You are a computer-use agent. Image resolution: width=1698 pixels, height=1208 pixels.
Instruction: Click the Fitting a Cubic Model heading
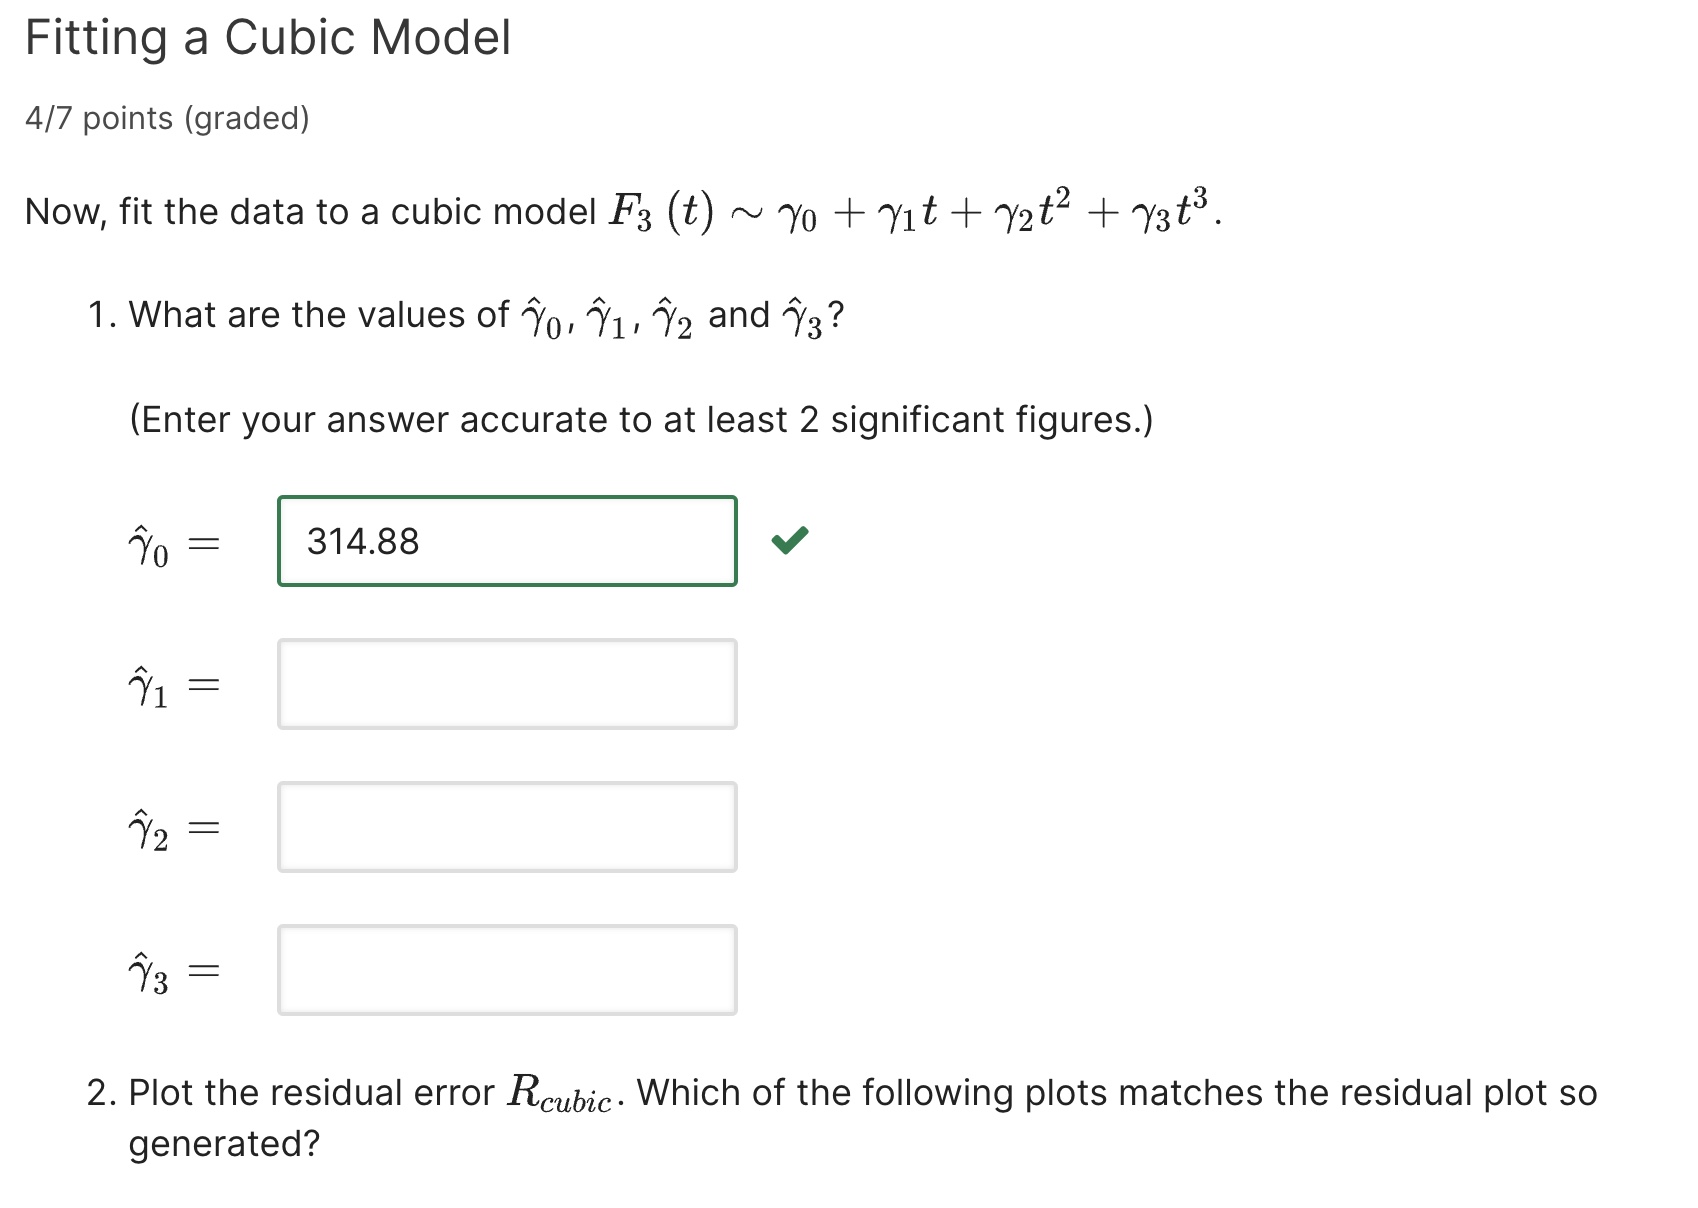(267, 38)
